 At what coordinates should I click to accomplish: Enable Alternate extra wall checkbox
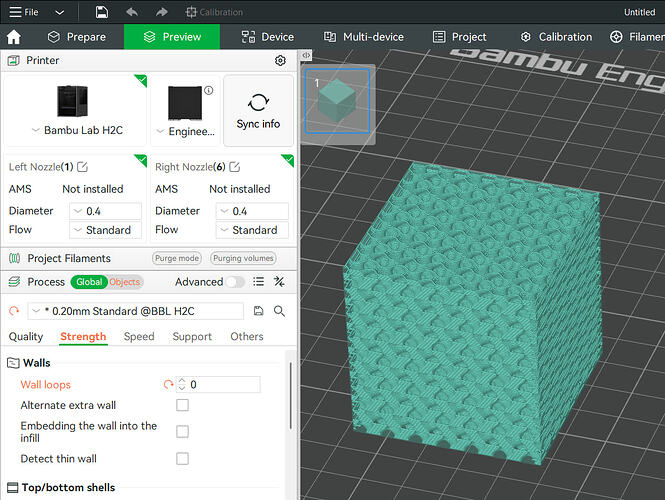[182, 405]
